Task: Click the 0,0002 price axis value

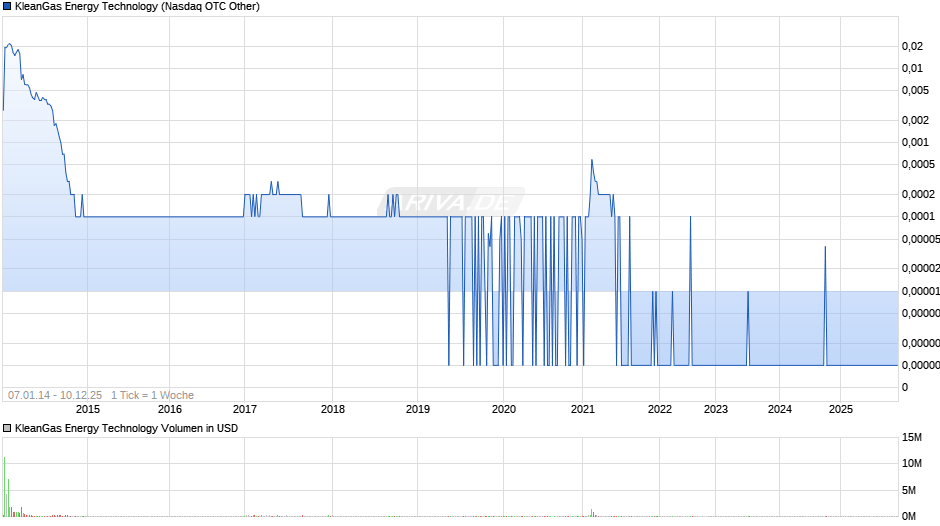Action: [x=918, y=194]
